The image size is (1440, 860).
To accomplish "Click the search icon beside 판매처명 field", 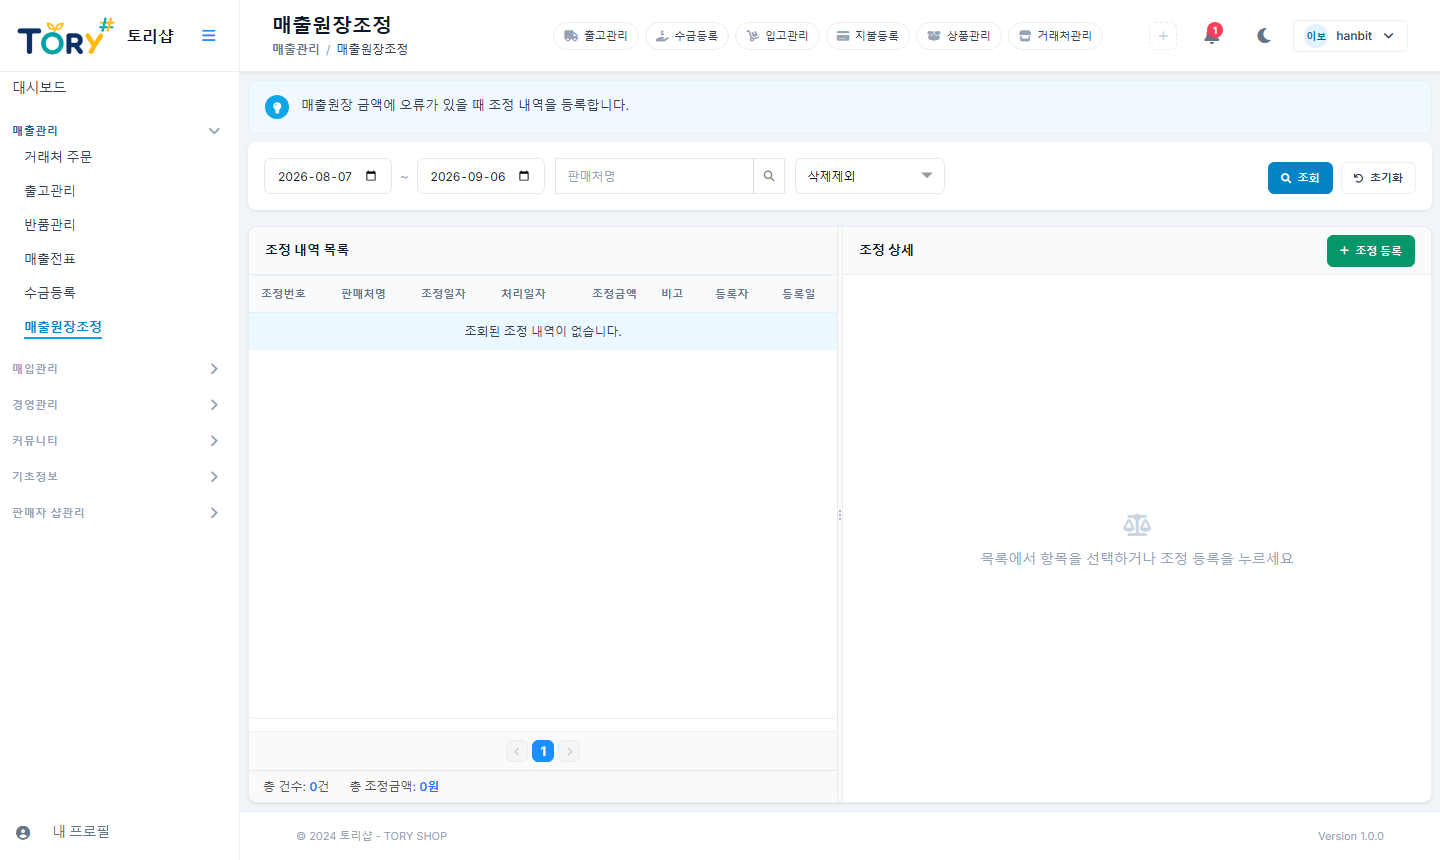I will pyautogui.click(x=769, y=176).
